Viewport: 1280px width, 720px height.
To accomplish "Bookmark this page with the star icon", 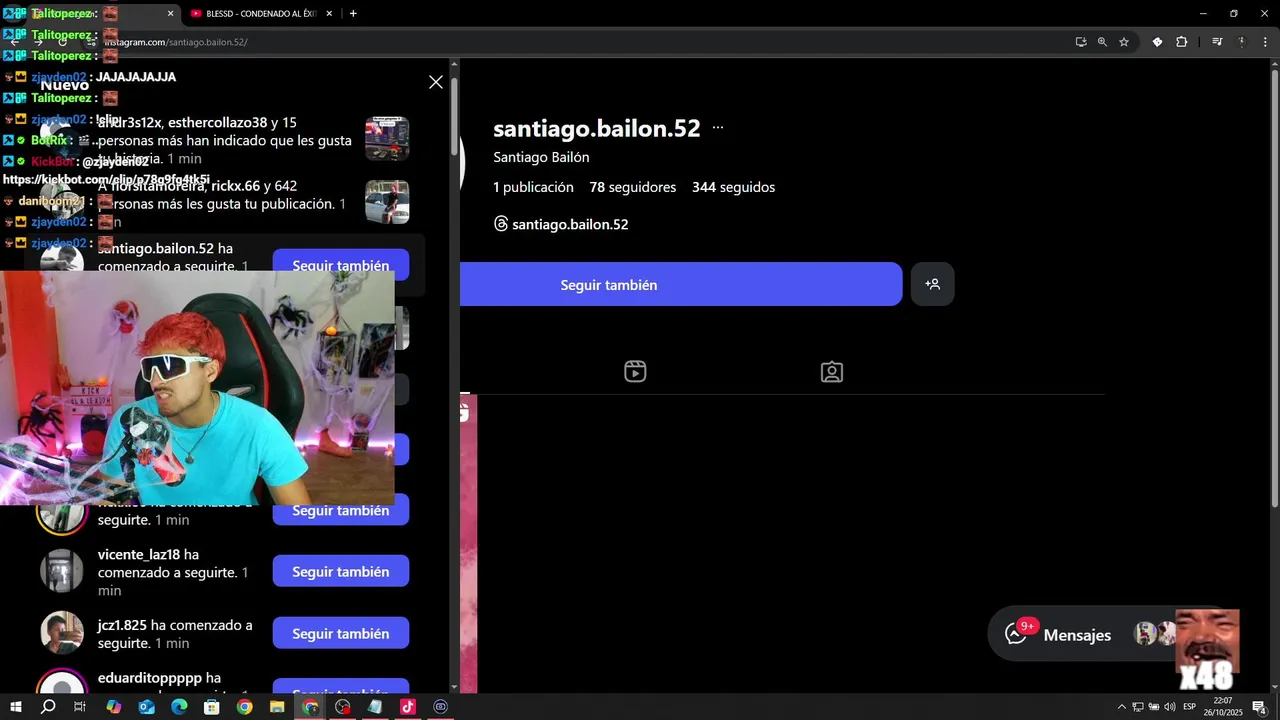I will coord(1124,42).
